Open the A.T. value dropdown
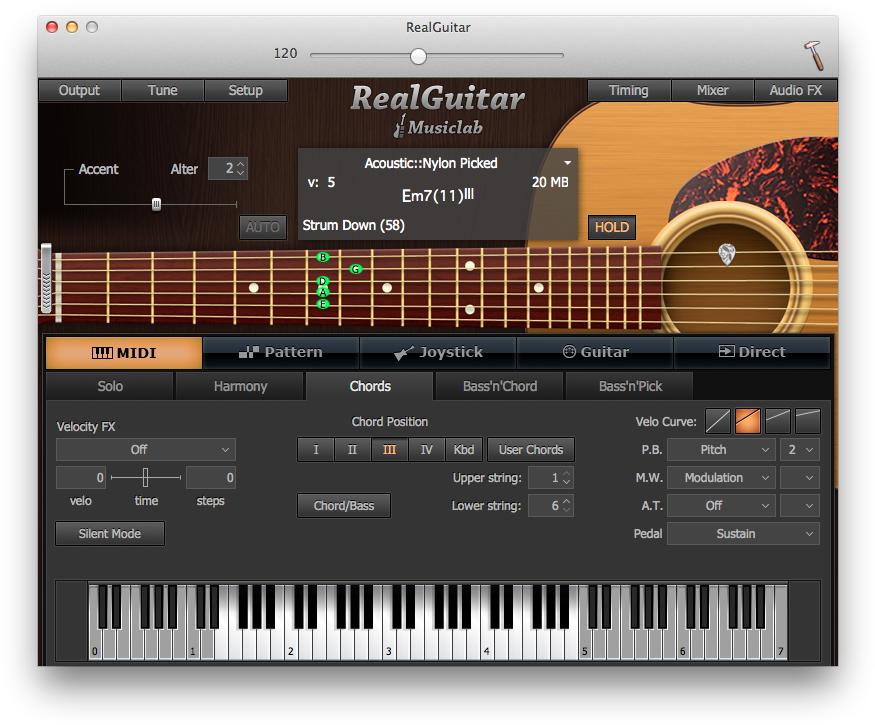Image resolution: width=875 pixels, height=725 pixels. coord(800,506)
